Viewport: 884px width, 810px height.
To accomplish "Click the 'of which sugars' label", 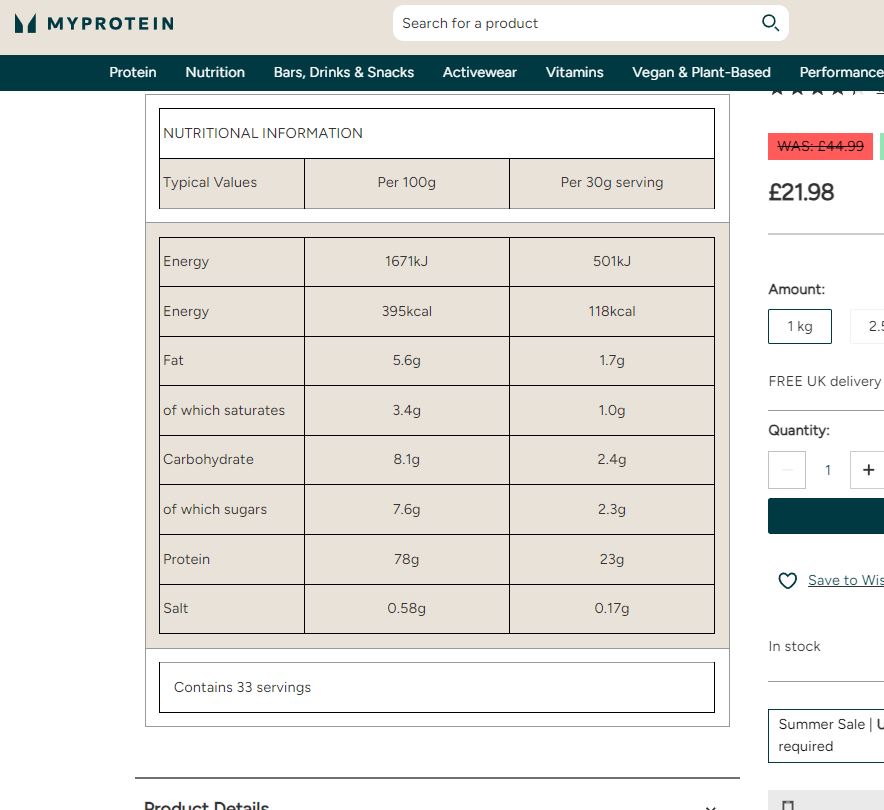I will pos(215,510).
